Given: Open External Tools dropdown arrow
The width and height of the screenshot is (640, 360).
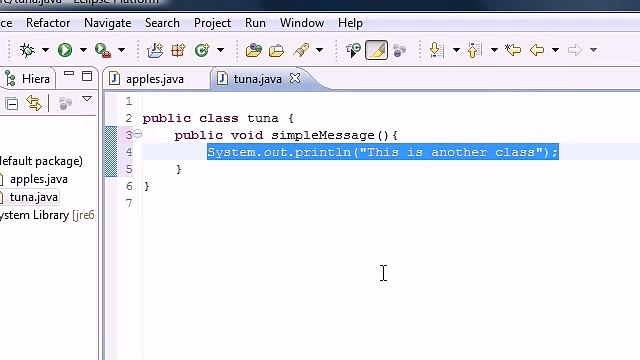Looking at the screenshot, I should 121,50.
